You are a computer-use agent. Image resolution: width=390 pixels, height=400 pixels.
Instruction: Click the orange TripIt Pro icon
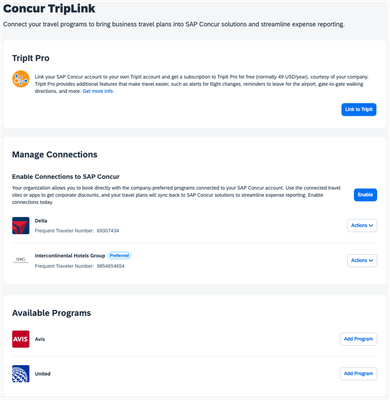(21, 79)
